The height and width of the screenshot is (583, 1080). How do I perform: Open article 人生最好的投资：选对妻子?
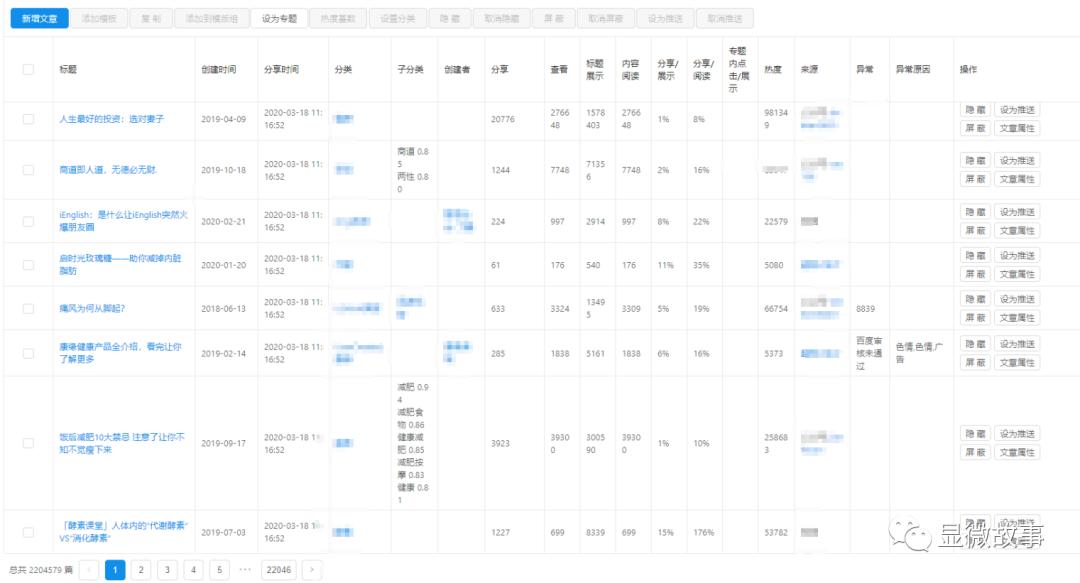coord(112,119)
